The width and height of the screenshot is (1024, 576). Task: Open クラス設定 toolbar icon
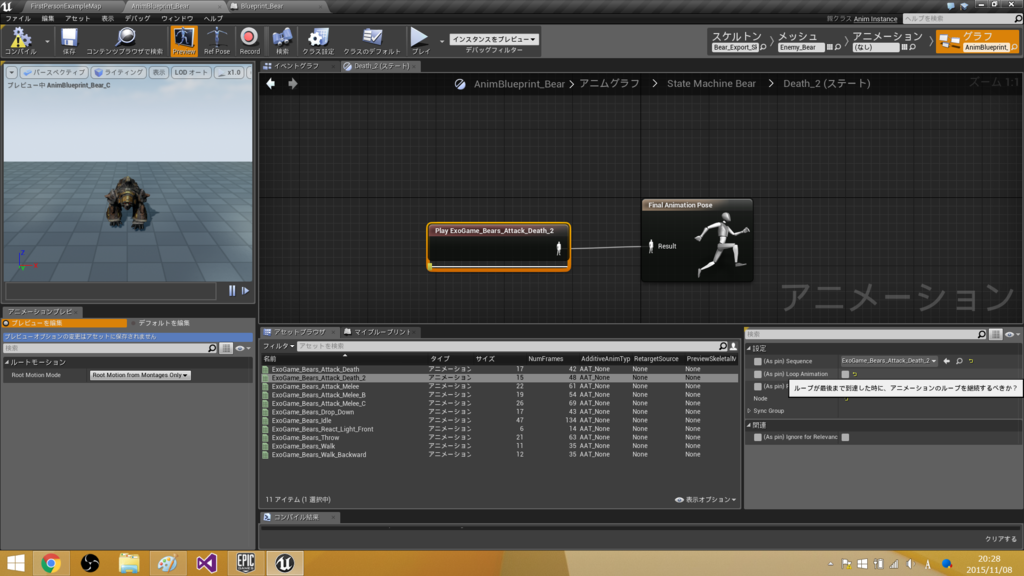(x=318, y=40)
